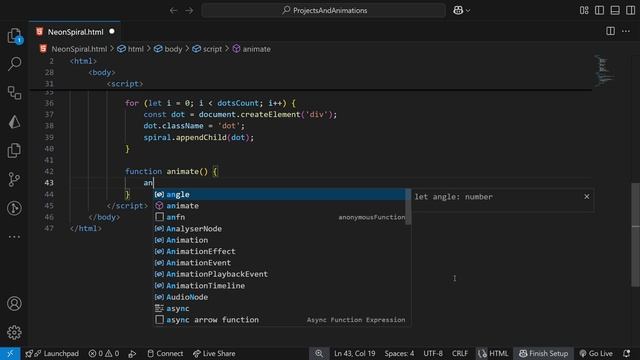
Task: Click Ln 43, Col 19 position indicator
Action: click(x=354, y=353)
